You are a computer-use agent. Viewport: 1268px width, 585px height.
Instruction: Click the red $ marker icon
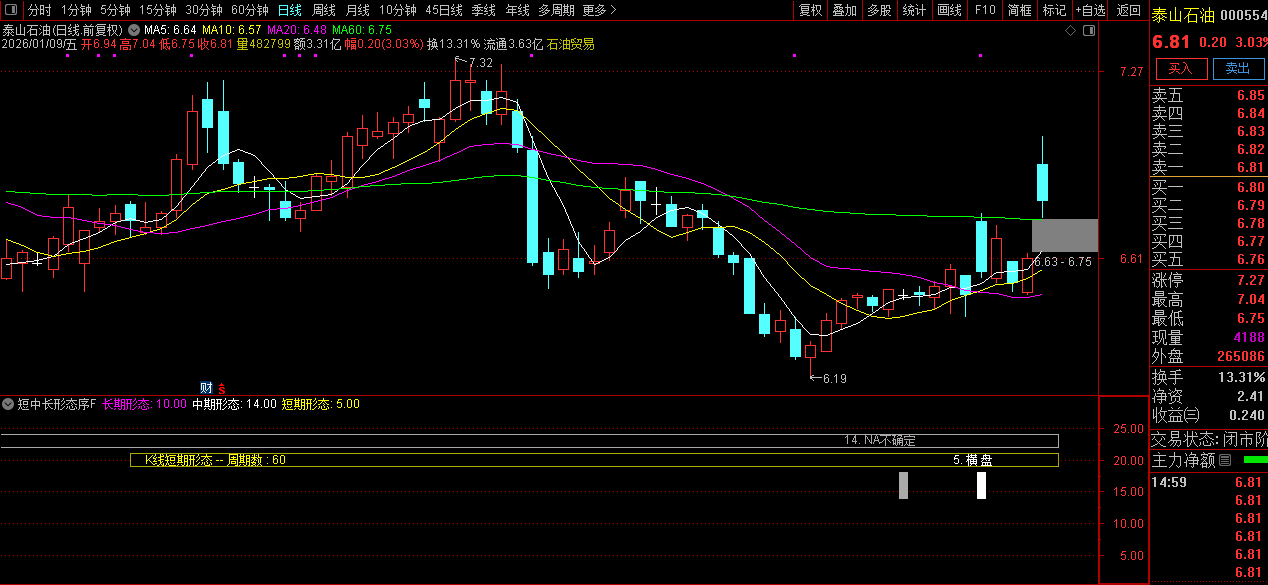pos(222,387)
